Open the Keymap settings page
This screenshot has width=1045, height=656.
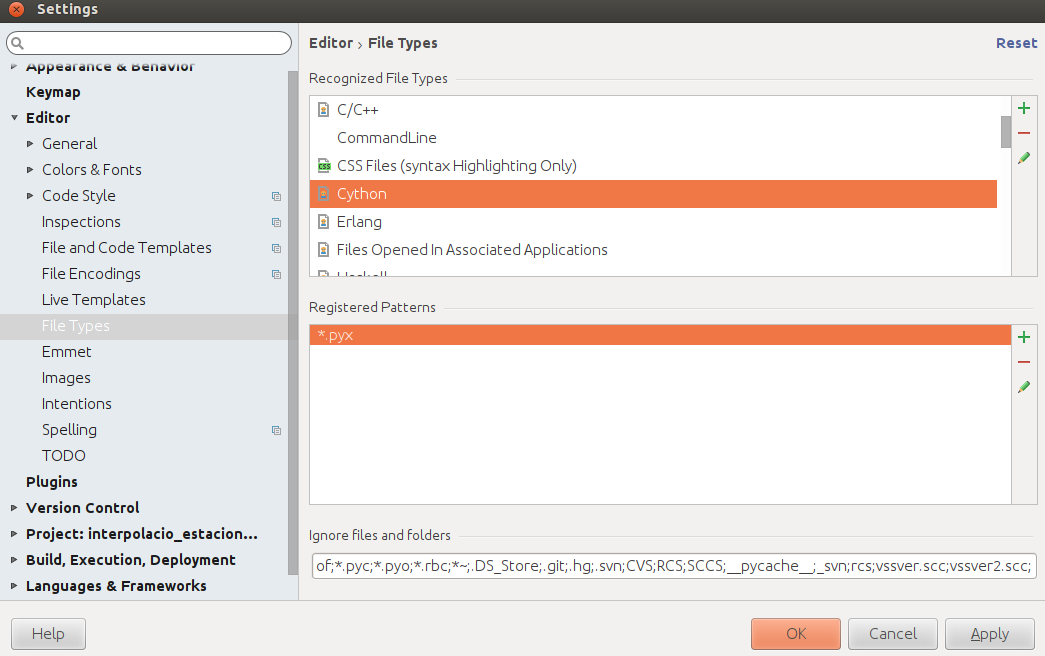[53, 92]
